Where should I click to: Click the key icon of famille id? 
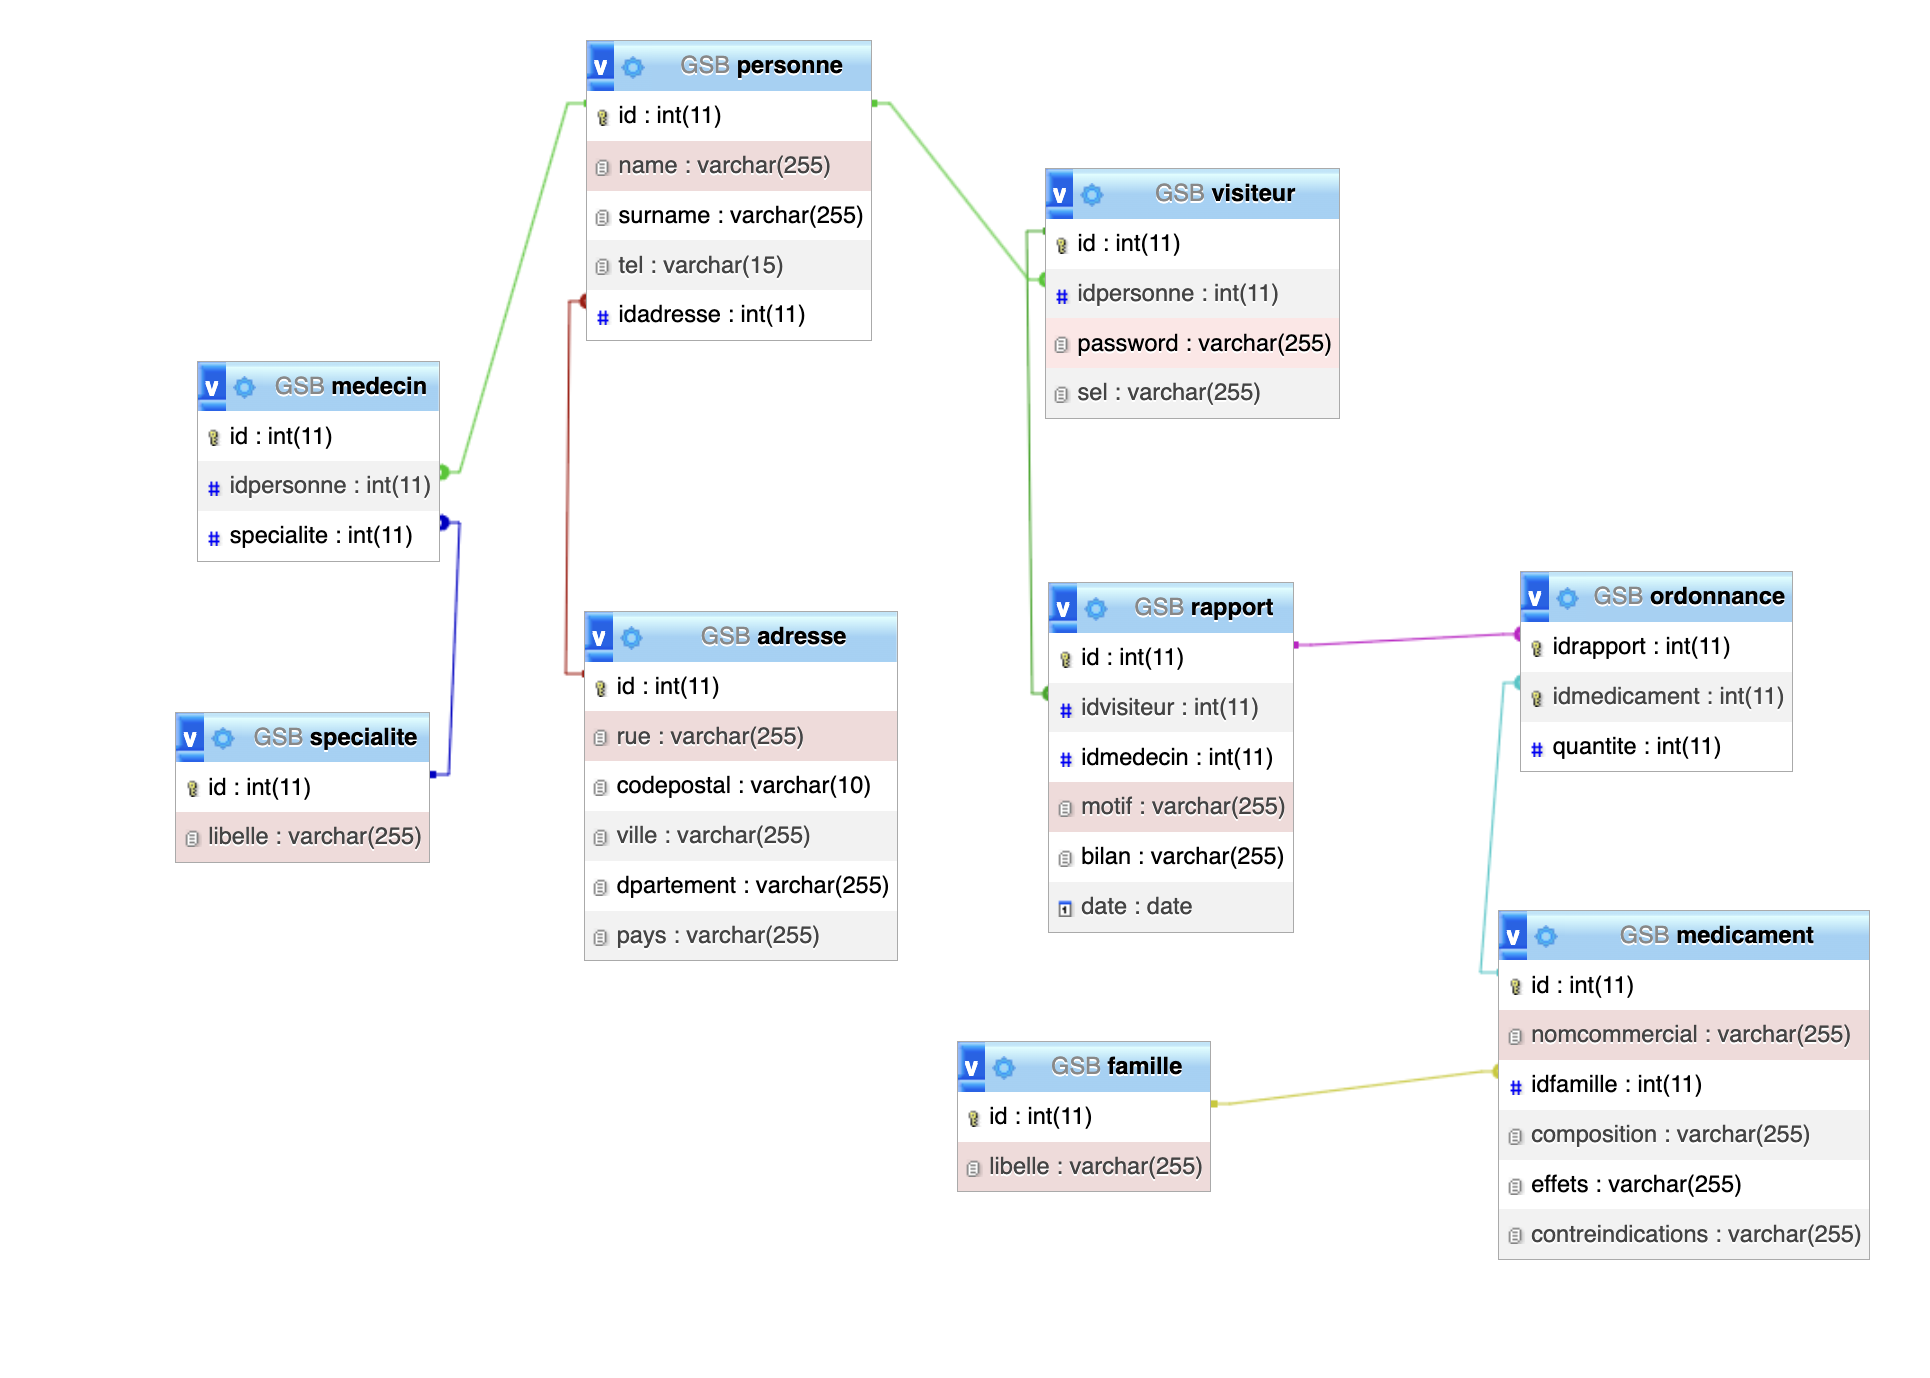(x=973, y=1118)
